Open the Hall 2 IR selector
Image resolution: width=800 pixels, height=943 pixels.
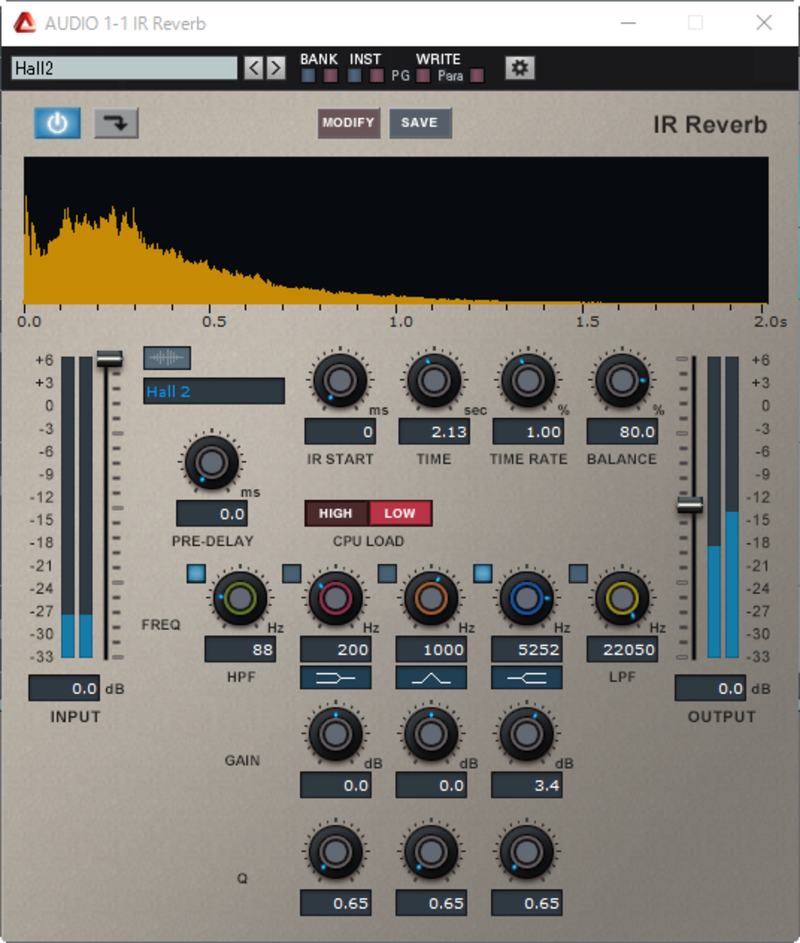(214, 392)
